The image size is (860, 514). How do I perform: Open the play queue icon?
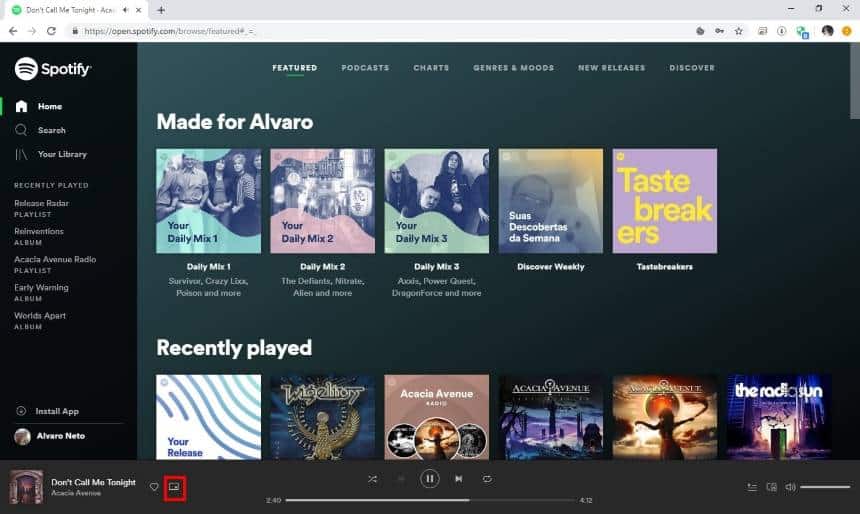point(752,487)
